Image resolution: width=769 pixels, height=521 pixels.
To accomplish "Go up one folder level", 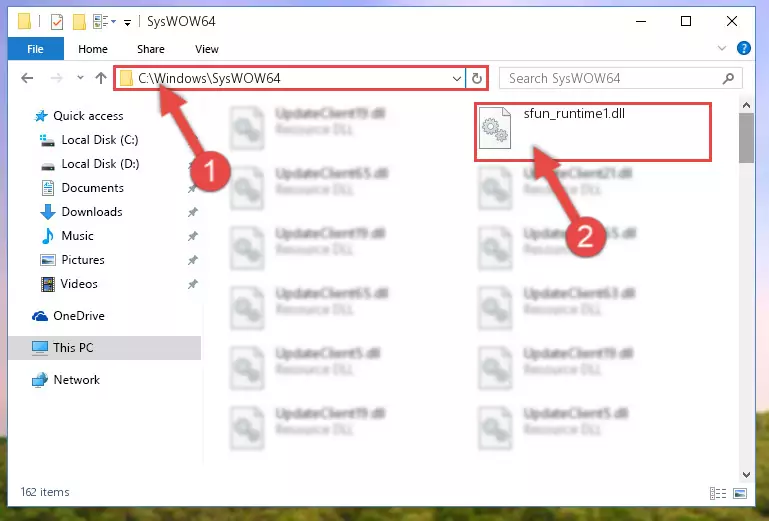I will click(x=101, y=78).
